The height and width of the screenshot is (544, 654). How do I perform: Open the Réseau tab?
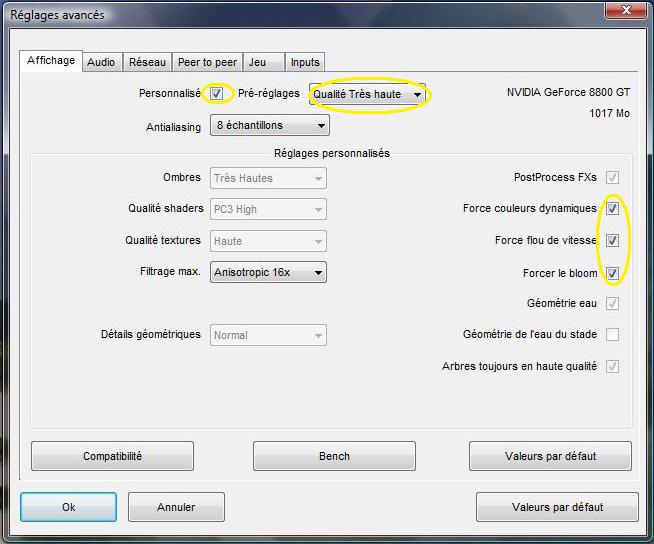coord(147,62)
